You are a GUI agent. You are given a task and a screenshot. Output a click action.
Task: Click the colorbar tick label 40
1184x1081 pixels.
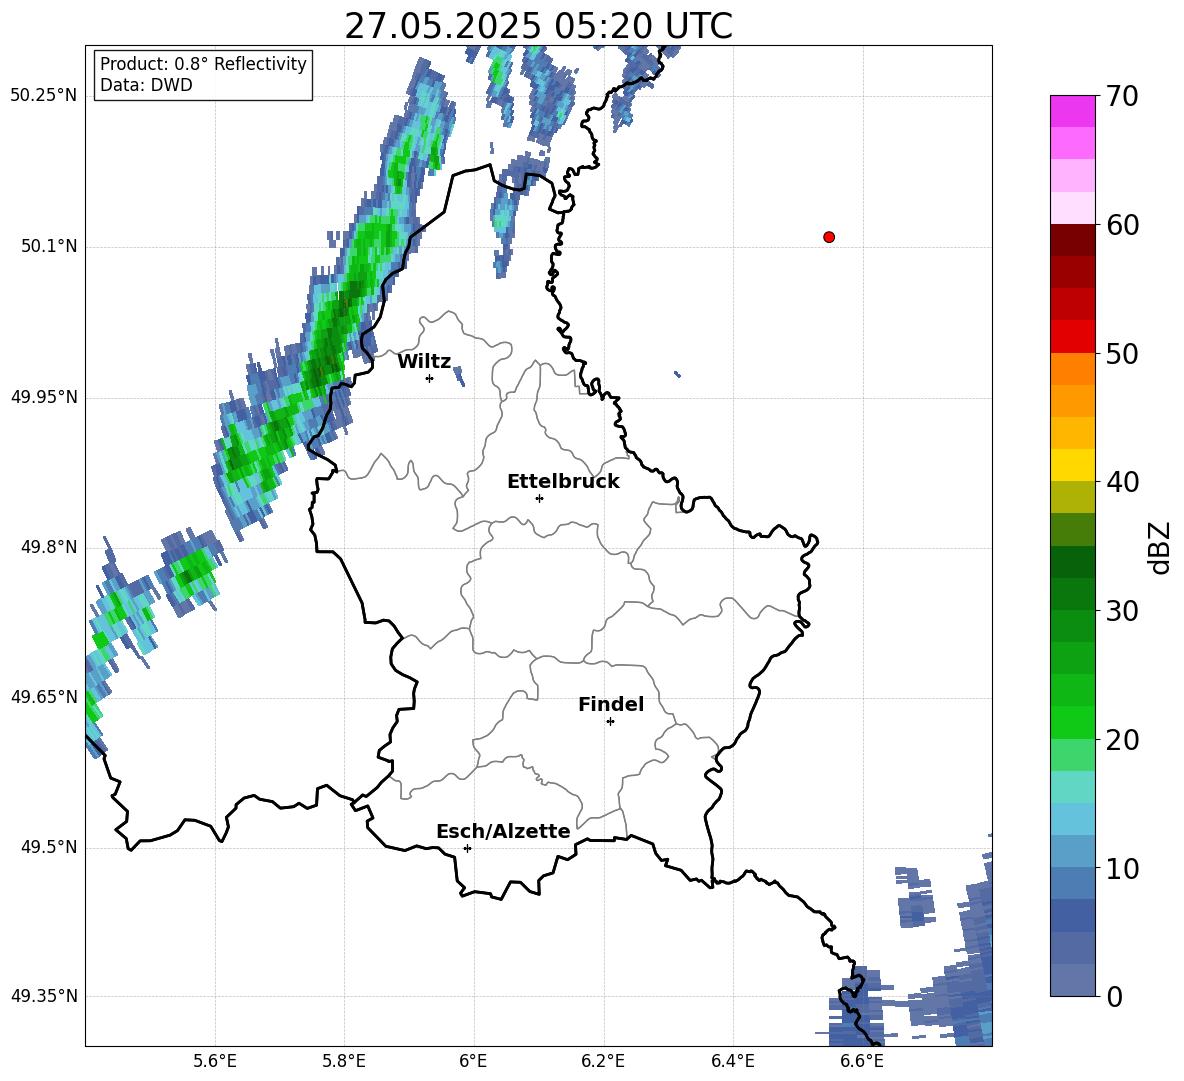click(x=1122, y=482)
